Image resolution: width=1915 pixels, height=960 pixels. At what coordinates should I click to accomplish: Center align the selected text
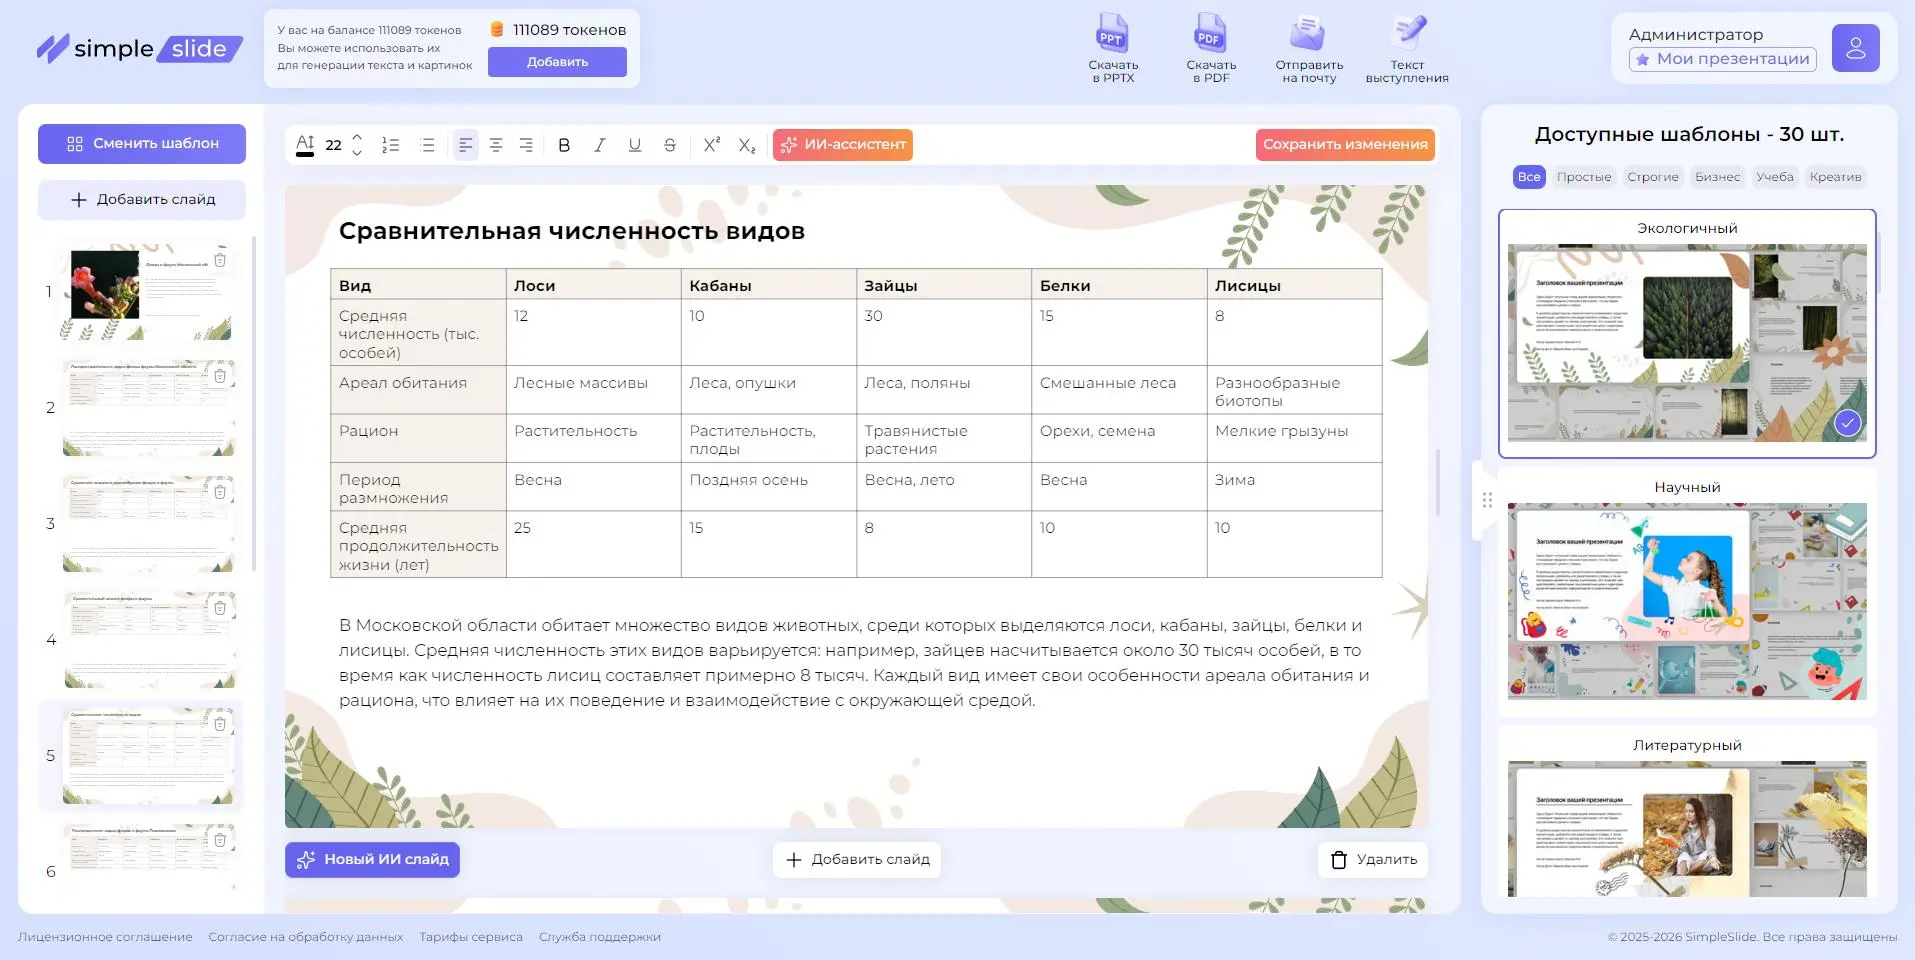pyautogui.click(x=495, y=145)
